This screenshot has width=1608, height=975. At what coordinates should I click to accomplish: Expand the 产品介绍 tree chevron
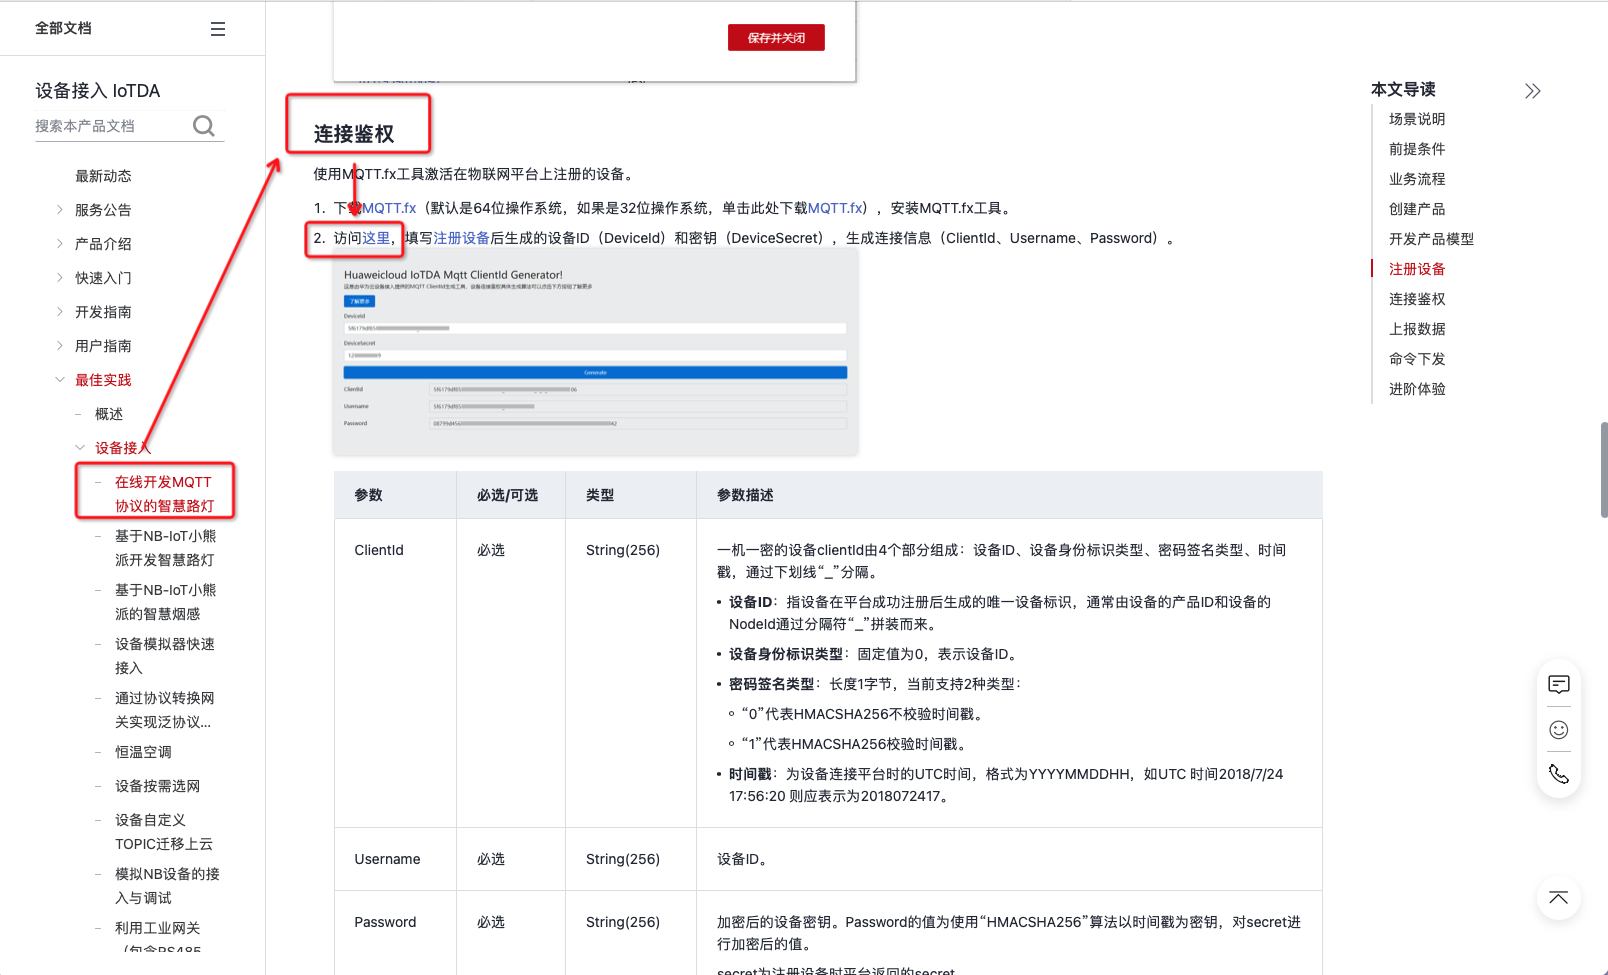coord(60,244)
